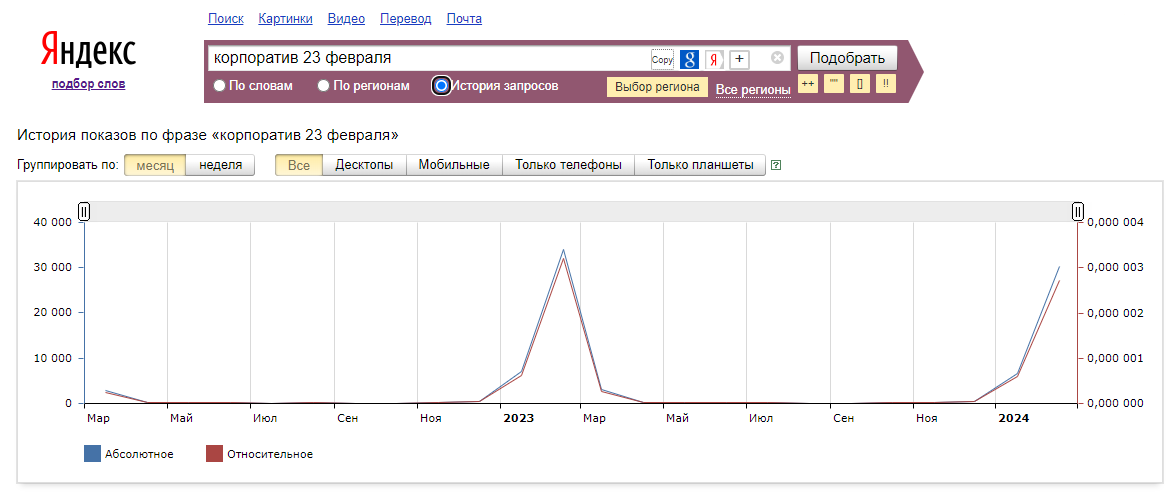Group the chart by месяц
Viewport: 1170px width, 494px height.
[154, 165]
